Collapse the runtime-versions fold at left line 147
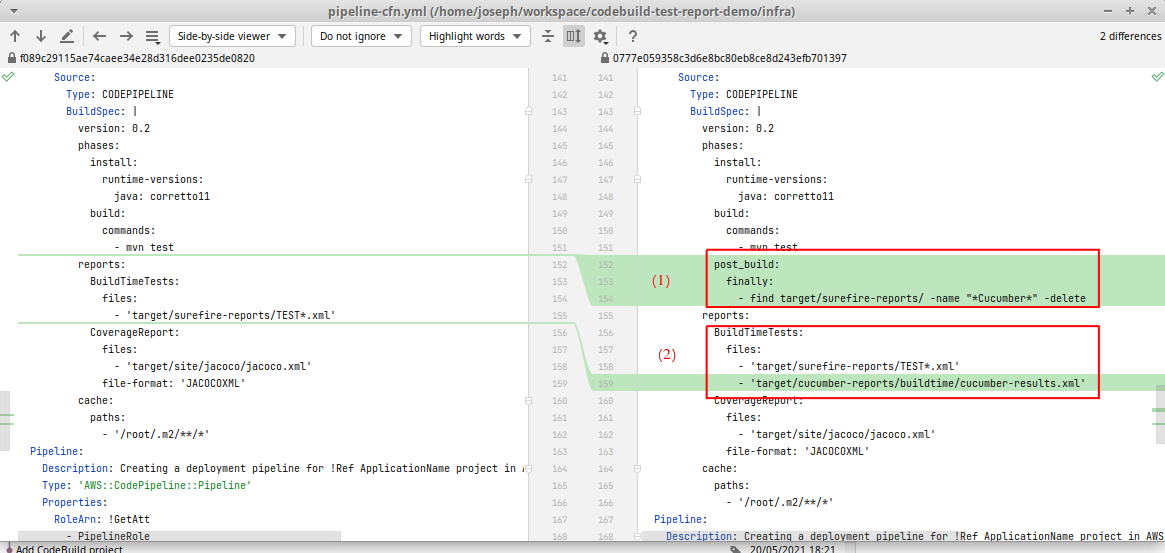1165x553 pixels. click(x=529, y=180)
